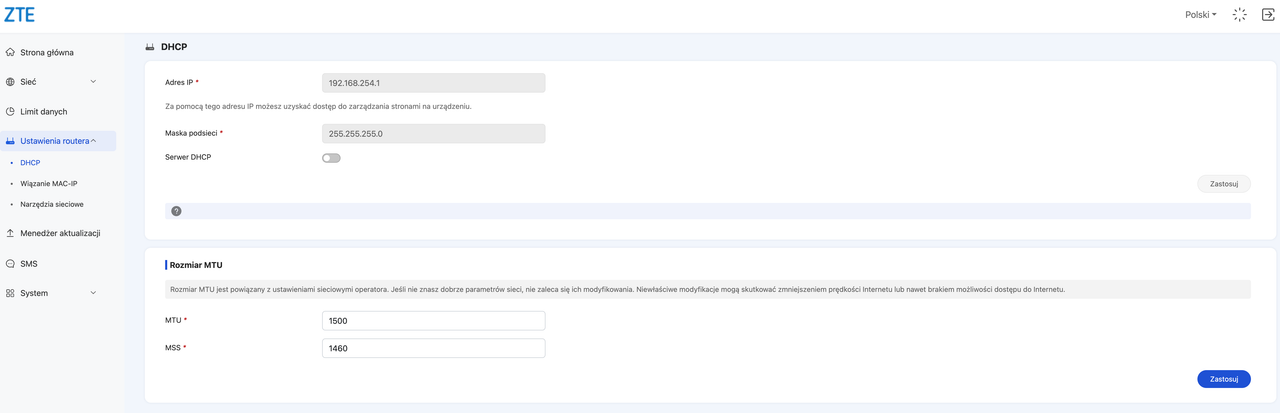Click the Maska podsieci label
The image size is (1280, 413).
[x=192, y=132]
